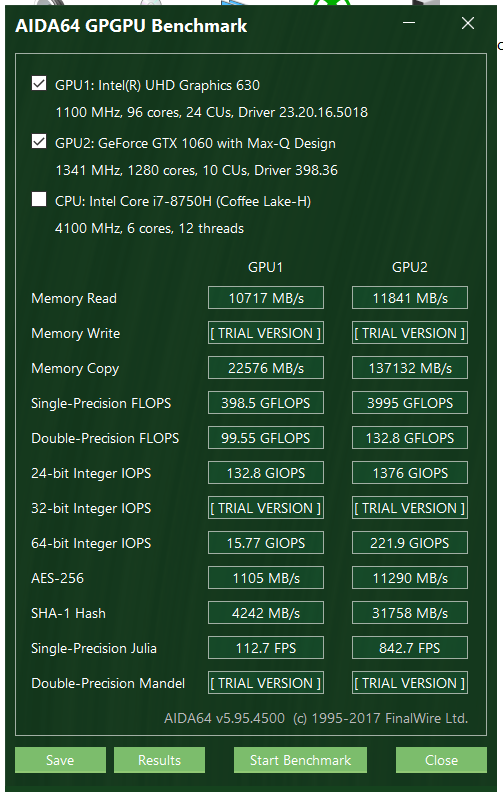
Task: Click GPU1 SHA-1 Hash value 4242 MB/s
Action: (x=266, y=613)
